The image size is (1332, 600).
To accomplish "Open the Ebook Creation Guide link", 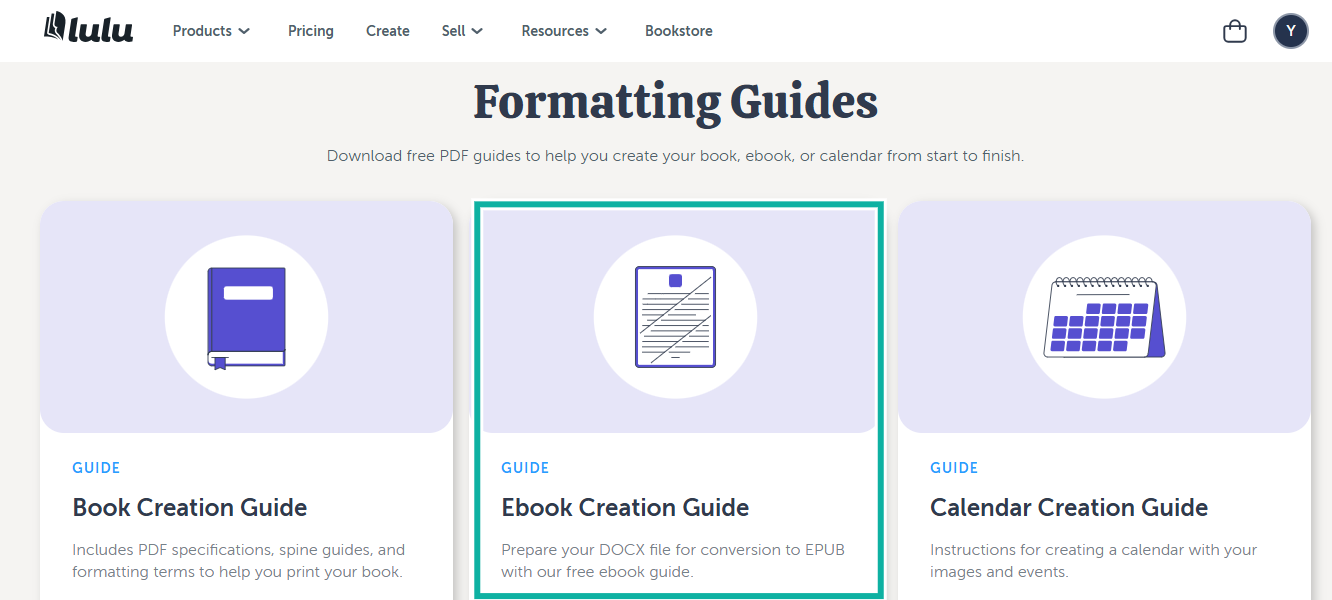I will (625, 507).
